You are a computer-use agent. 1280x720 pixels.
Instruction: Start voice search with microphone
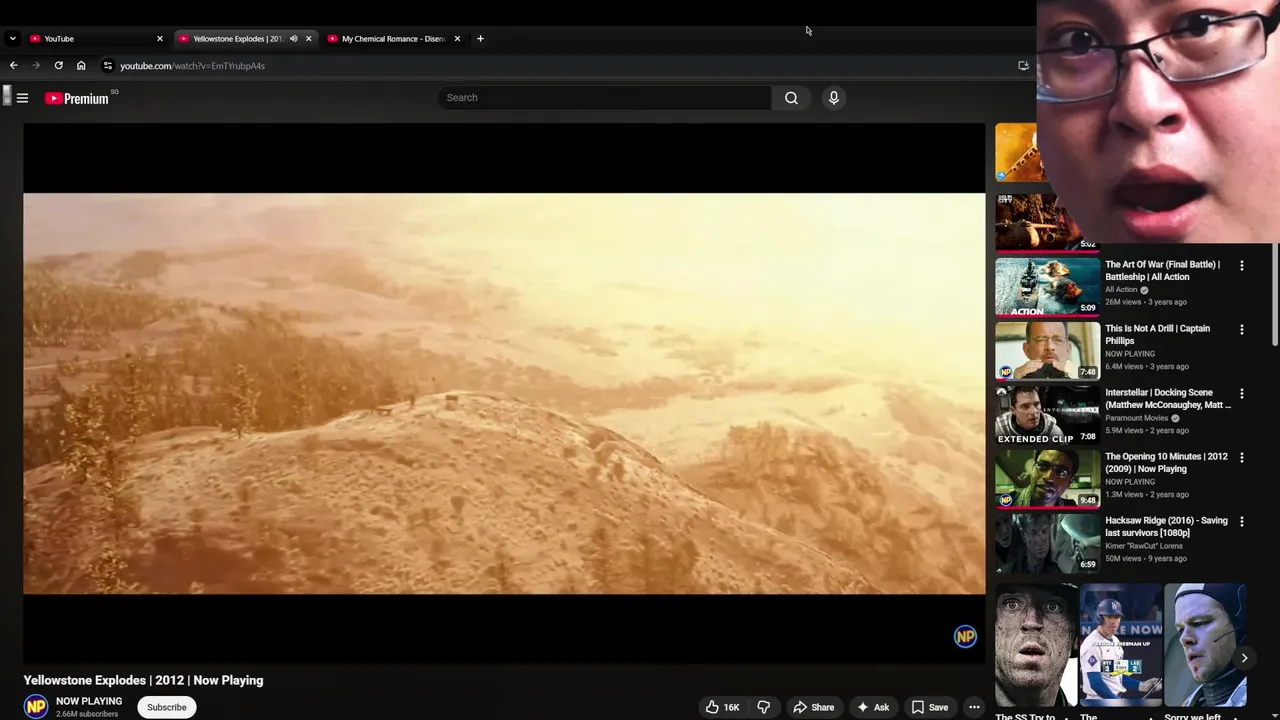833,97
